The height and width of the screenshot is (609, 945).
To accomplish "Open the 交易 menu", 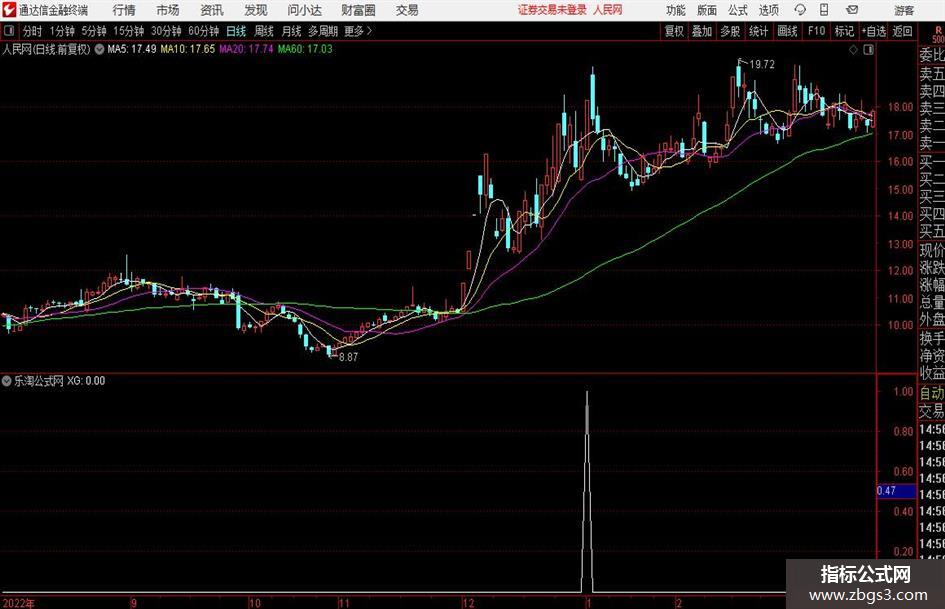I will (407, 10).
